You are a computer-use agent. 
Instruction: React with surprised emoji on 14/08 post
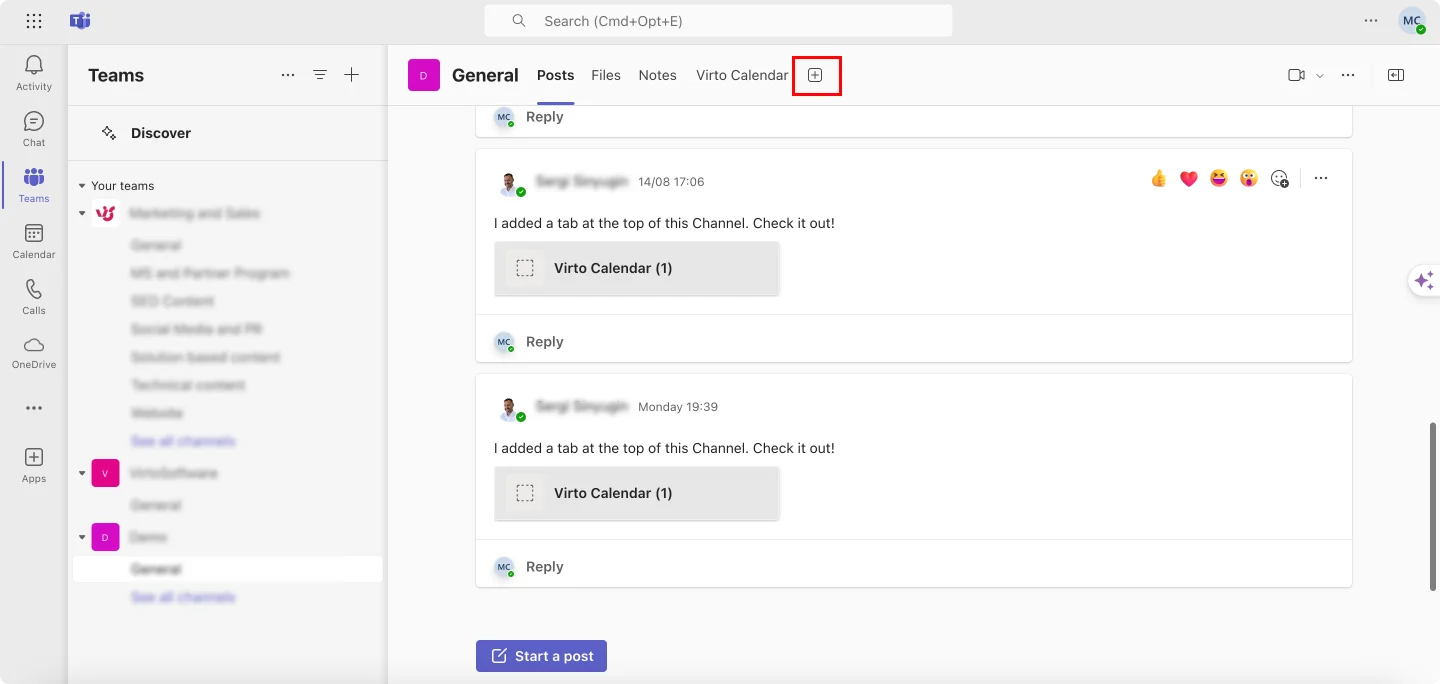pyautogui.click(x=1249, y=178)
